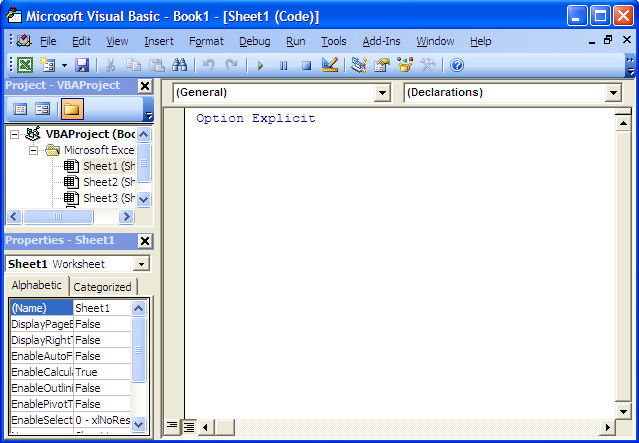Click the Reset stop icon
639x443 pixels.
point(306,65)
